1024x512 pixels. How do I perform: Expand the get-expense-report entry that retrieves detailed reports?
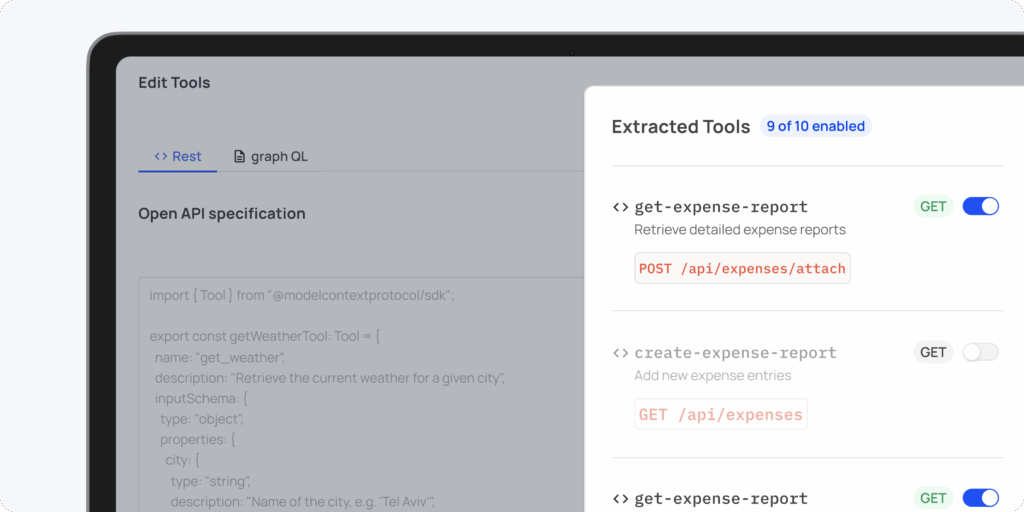pos(721,207)
